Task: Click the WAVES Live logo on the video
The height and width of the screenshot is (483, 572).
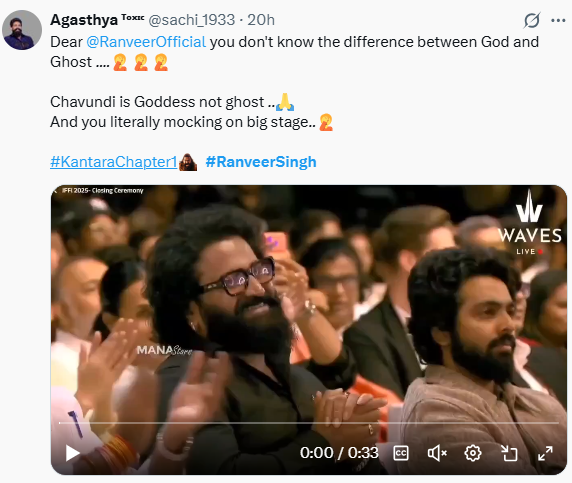Action: coord(530,223)
